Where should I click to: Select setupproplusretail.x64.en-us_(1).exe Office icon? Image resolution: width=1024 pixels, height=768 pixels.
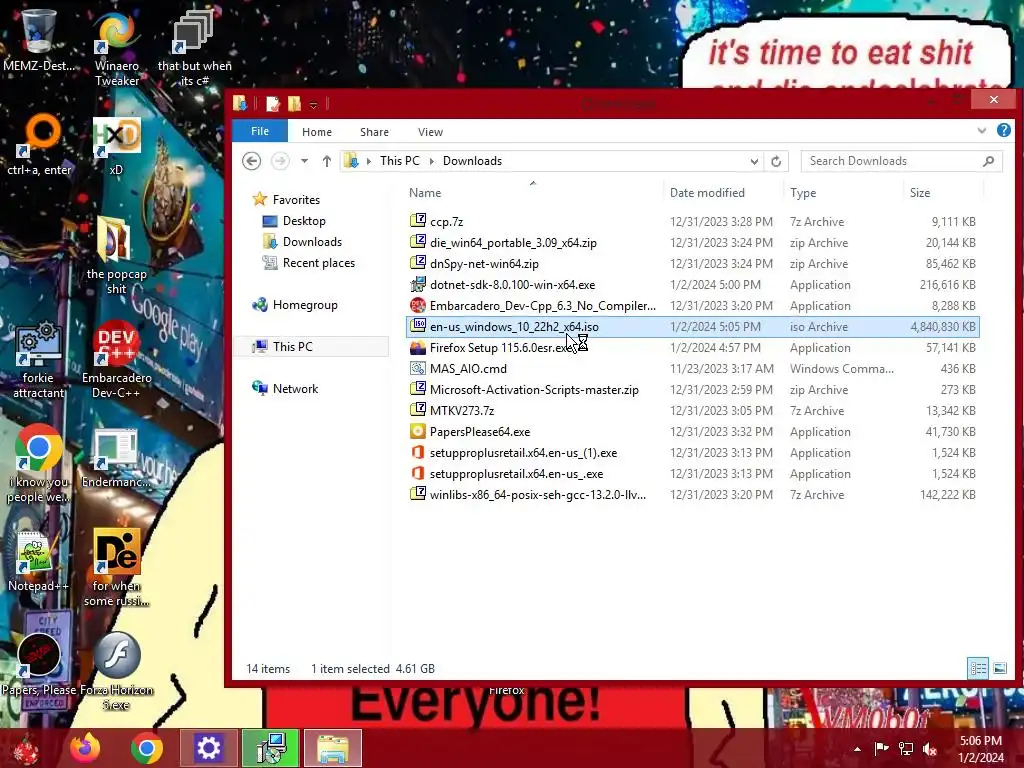(x=418, y=453)
